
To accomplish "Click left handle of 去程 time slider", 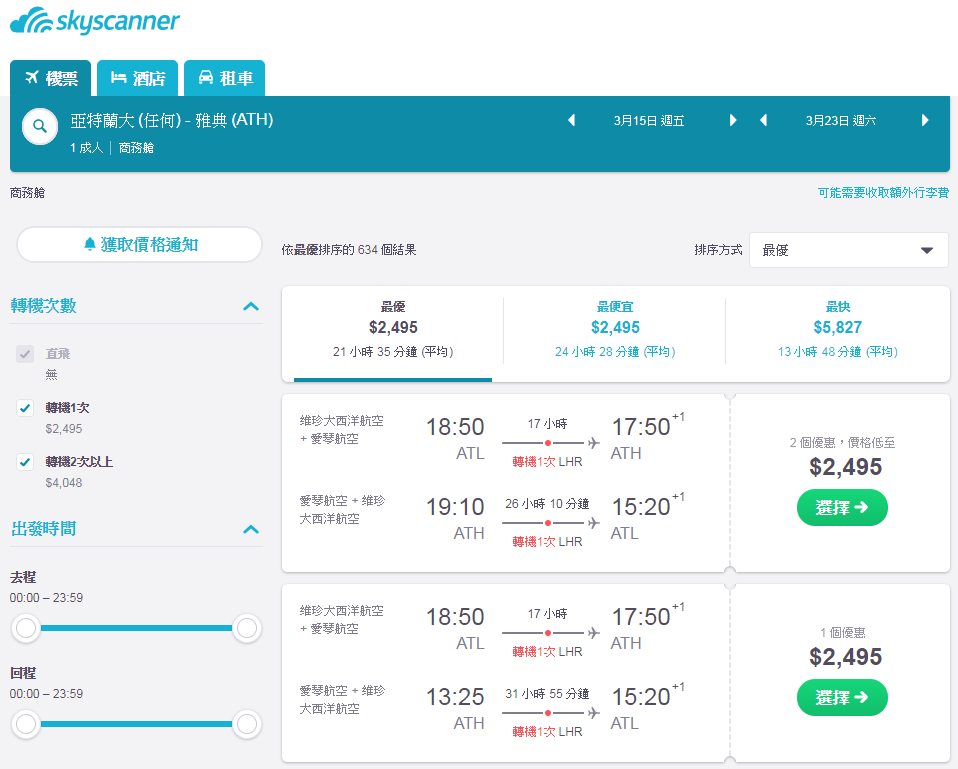I will coord(26,628).
